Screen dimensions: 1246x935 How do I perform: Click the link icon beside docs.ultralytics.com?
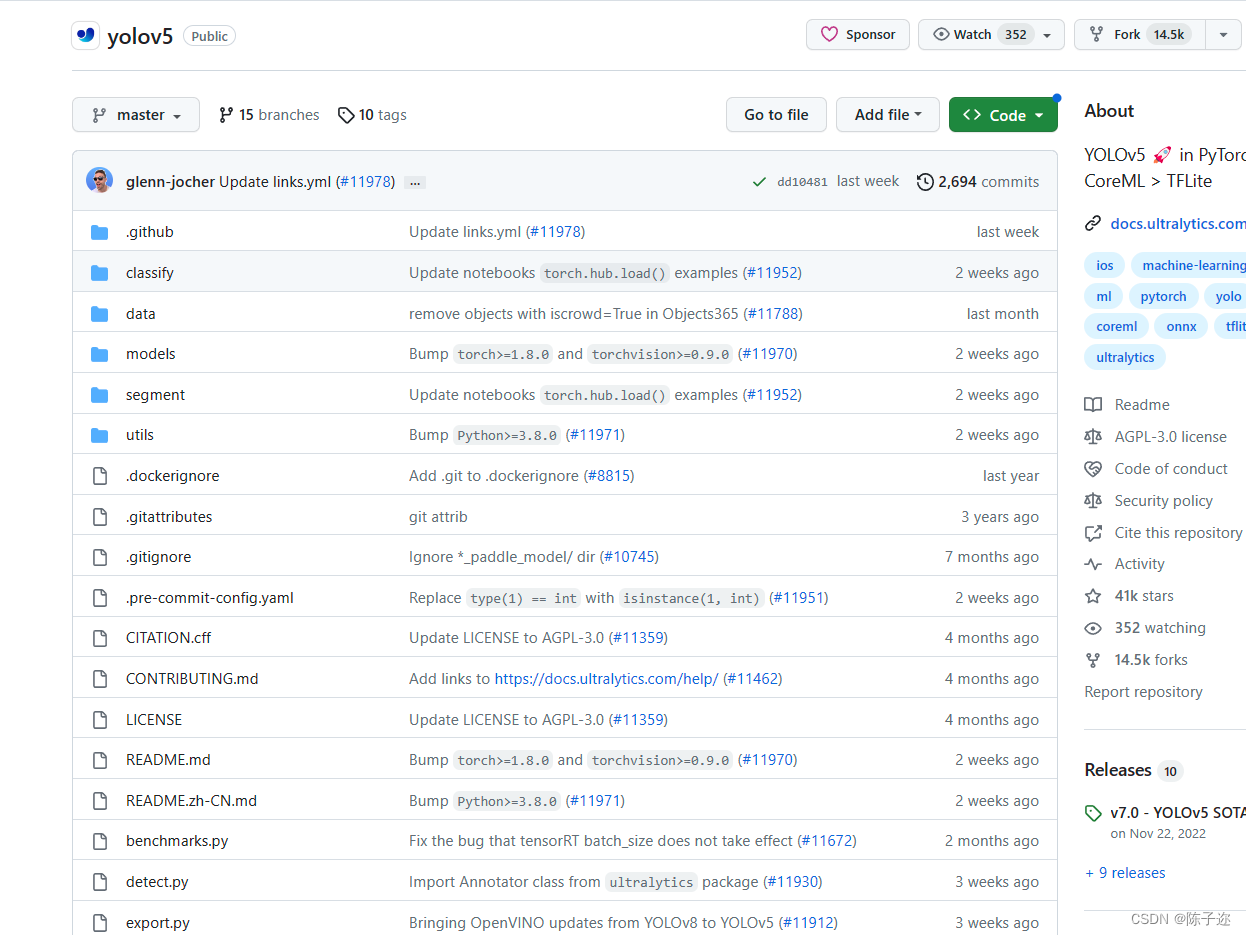click(x=1093, y=224)
